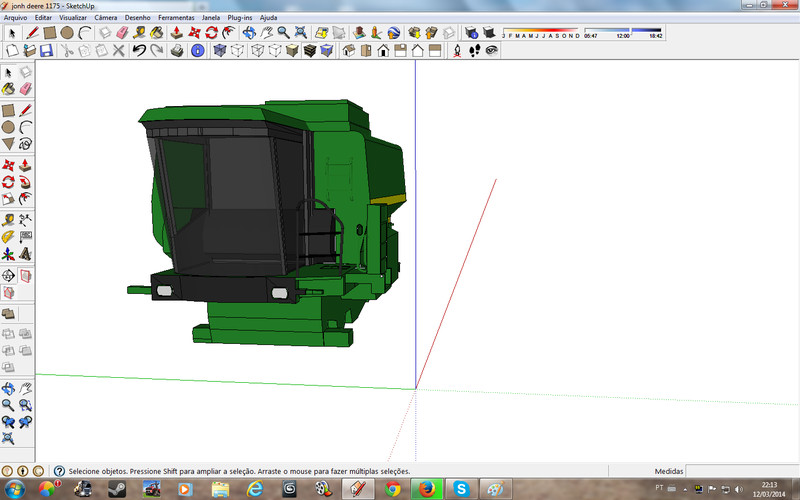800x500 pixels.
Task: Toggle Back Edges display
Action: [x=237, y=50]
